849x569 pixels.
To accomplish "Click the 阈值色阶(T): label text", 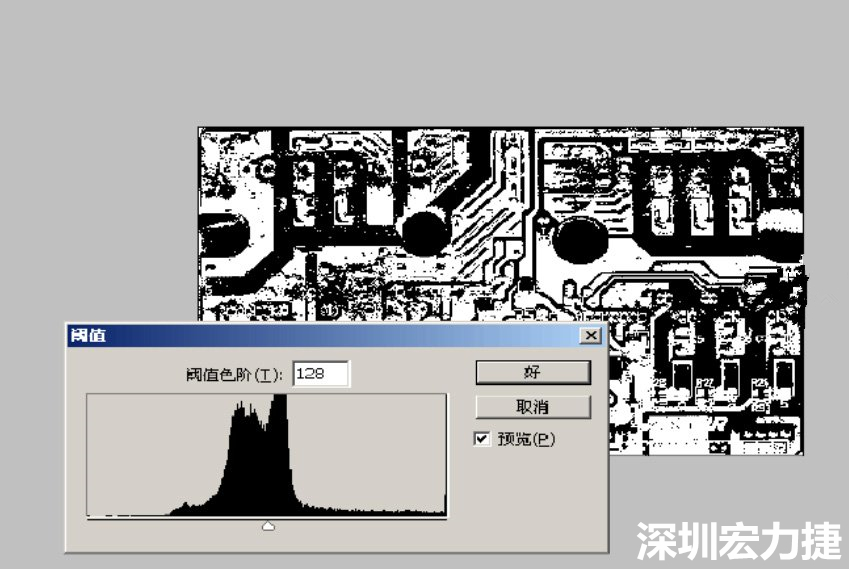I will [x=234, y=375].
